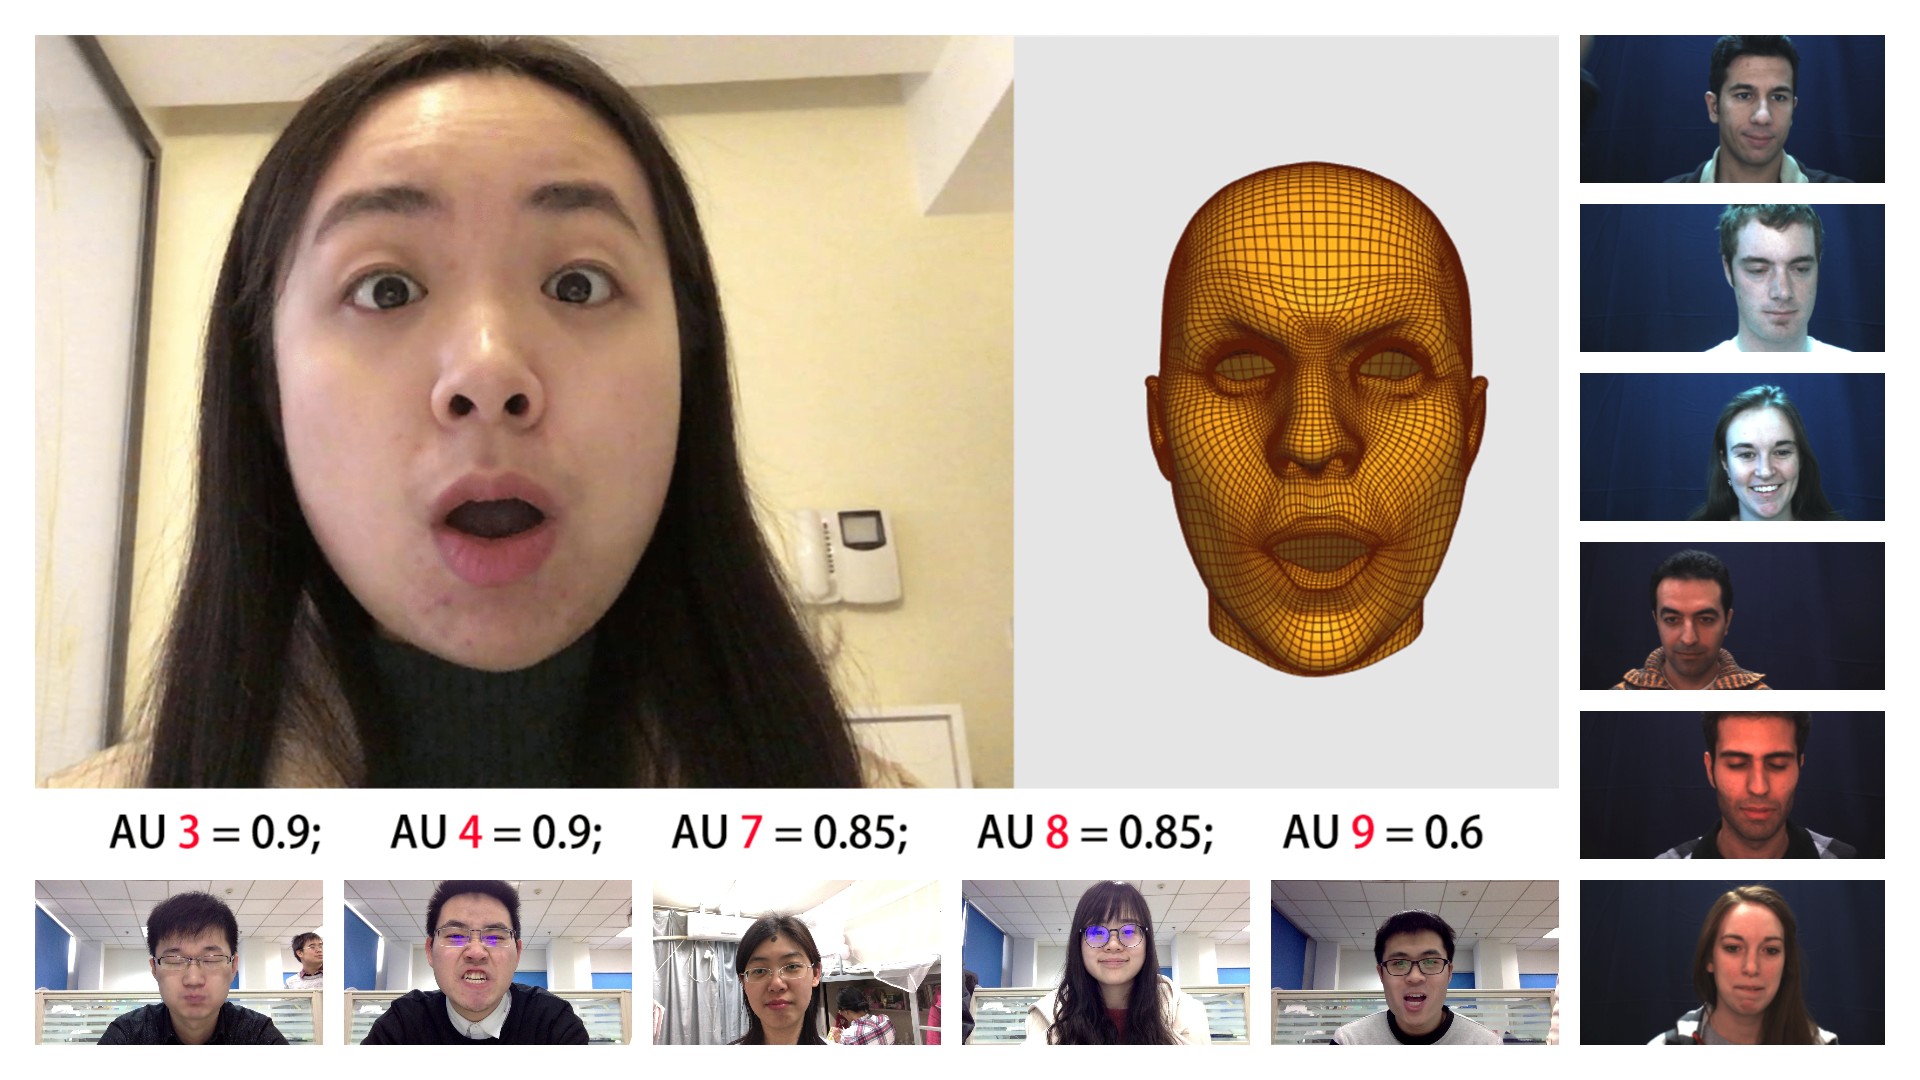Click the AU 3 = 0.9 label
Screen dimensions: 1920x1080
click(215, 832)
